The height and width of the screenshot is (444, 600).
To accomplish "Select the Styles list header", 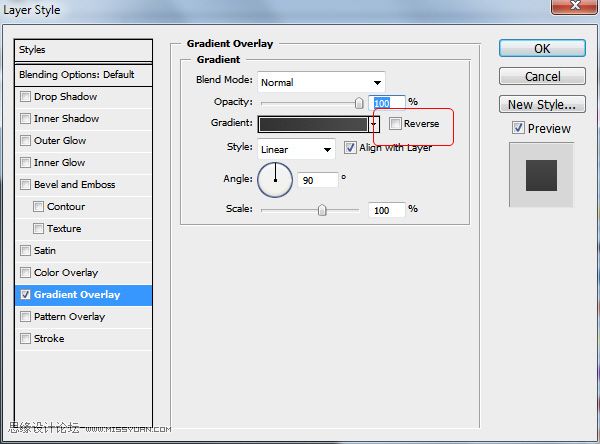I will [83, 50].
